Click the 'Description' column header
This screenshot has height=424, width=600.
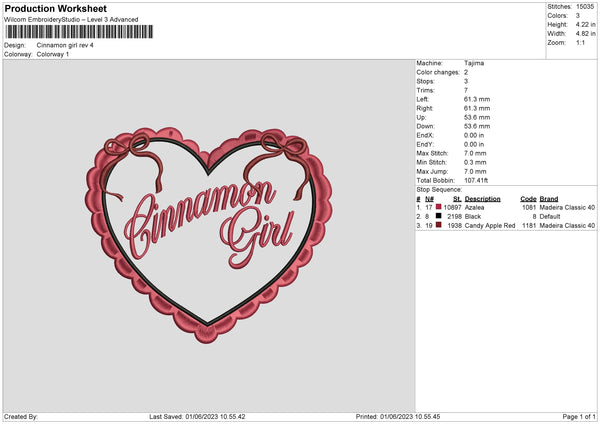[482, 199]
